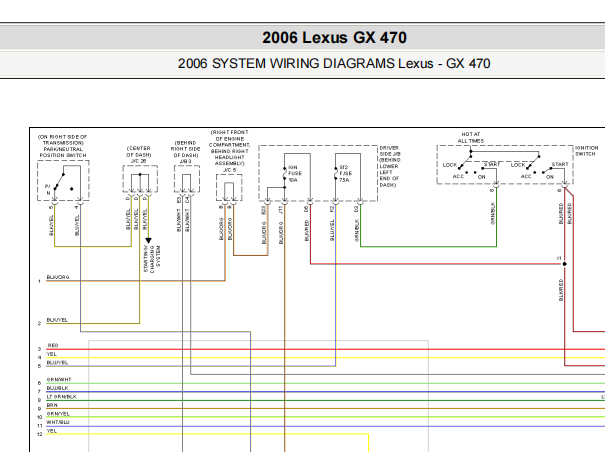
Task: Click the "WHT/BLU" wire label in row 11
Action: pyautogui.click(x=58, y=422)
